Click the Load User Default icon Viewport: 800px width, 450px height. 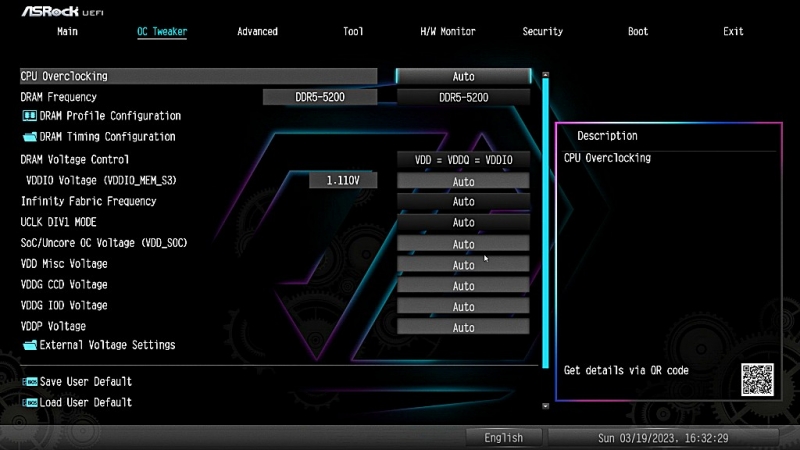[x=30, y=403]
